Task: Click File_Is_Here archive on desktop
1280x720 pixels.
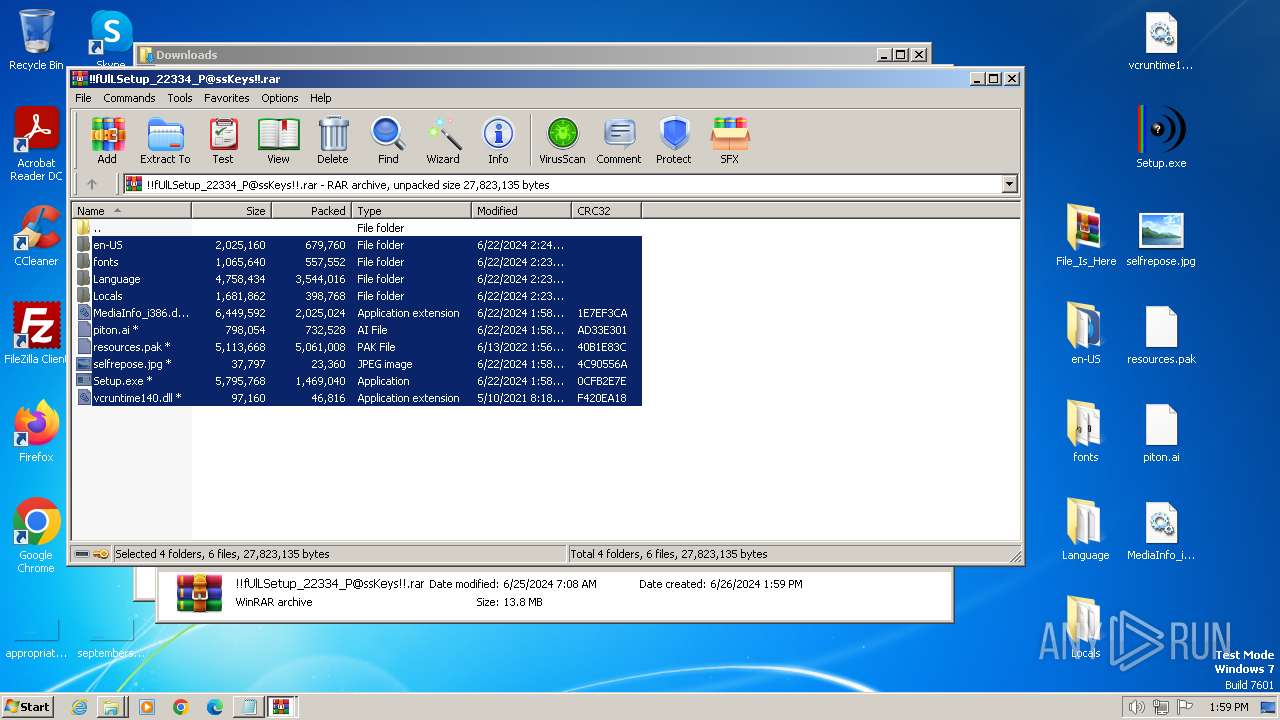Action: (x=1086, y=236)
